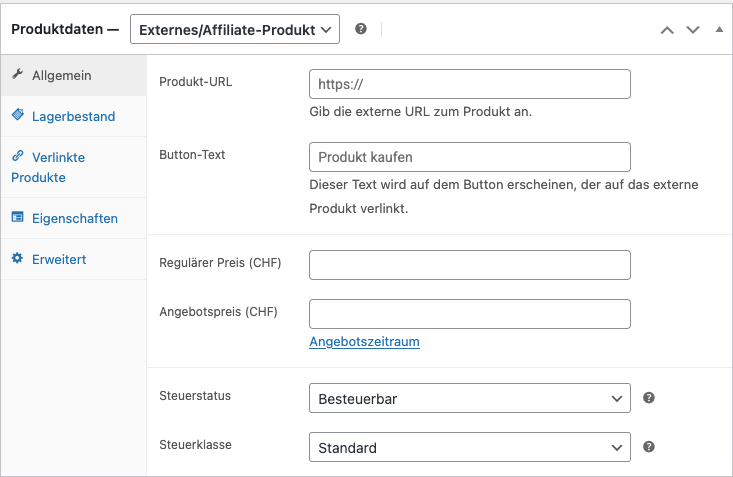Click the list icon beside Eigenschaften

18,218
